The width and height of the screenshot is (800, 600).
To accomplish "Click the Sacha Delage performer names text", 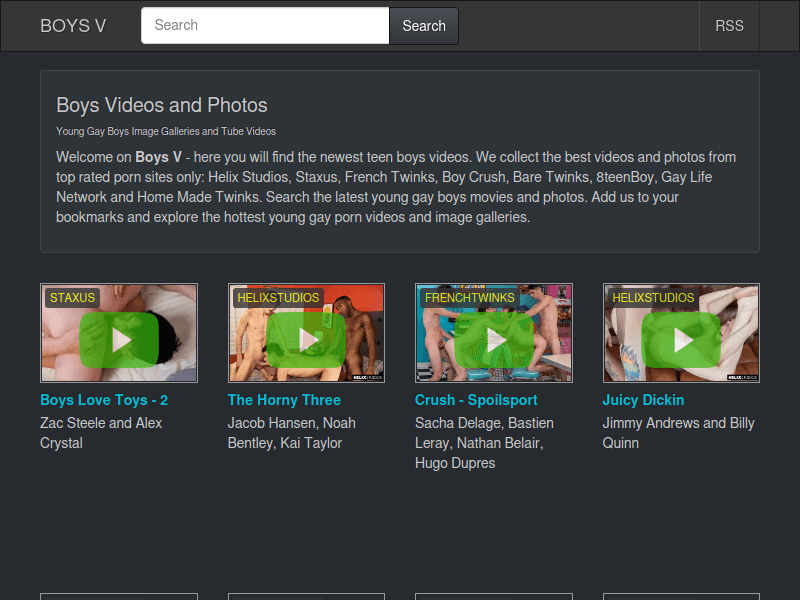I will click(x=484, y=443).
